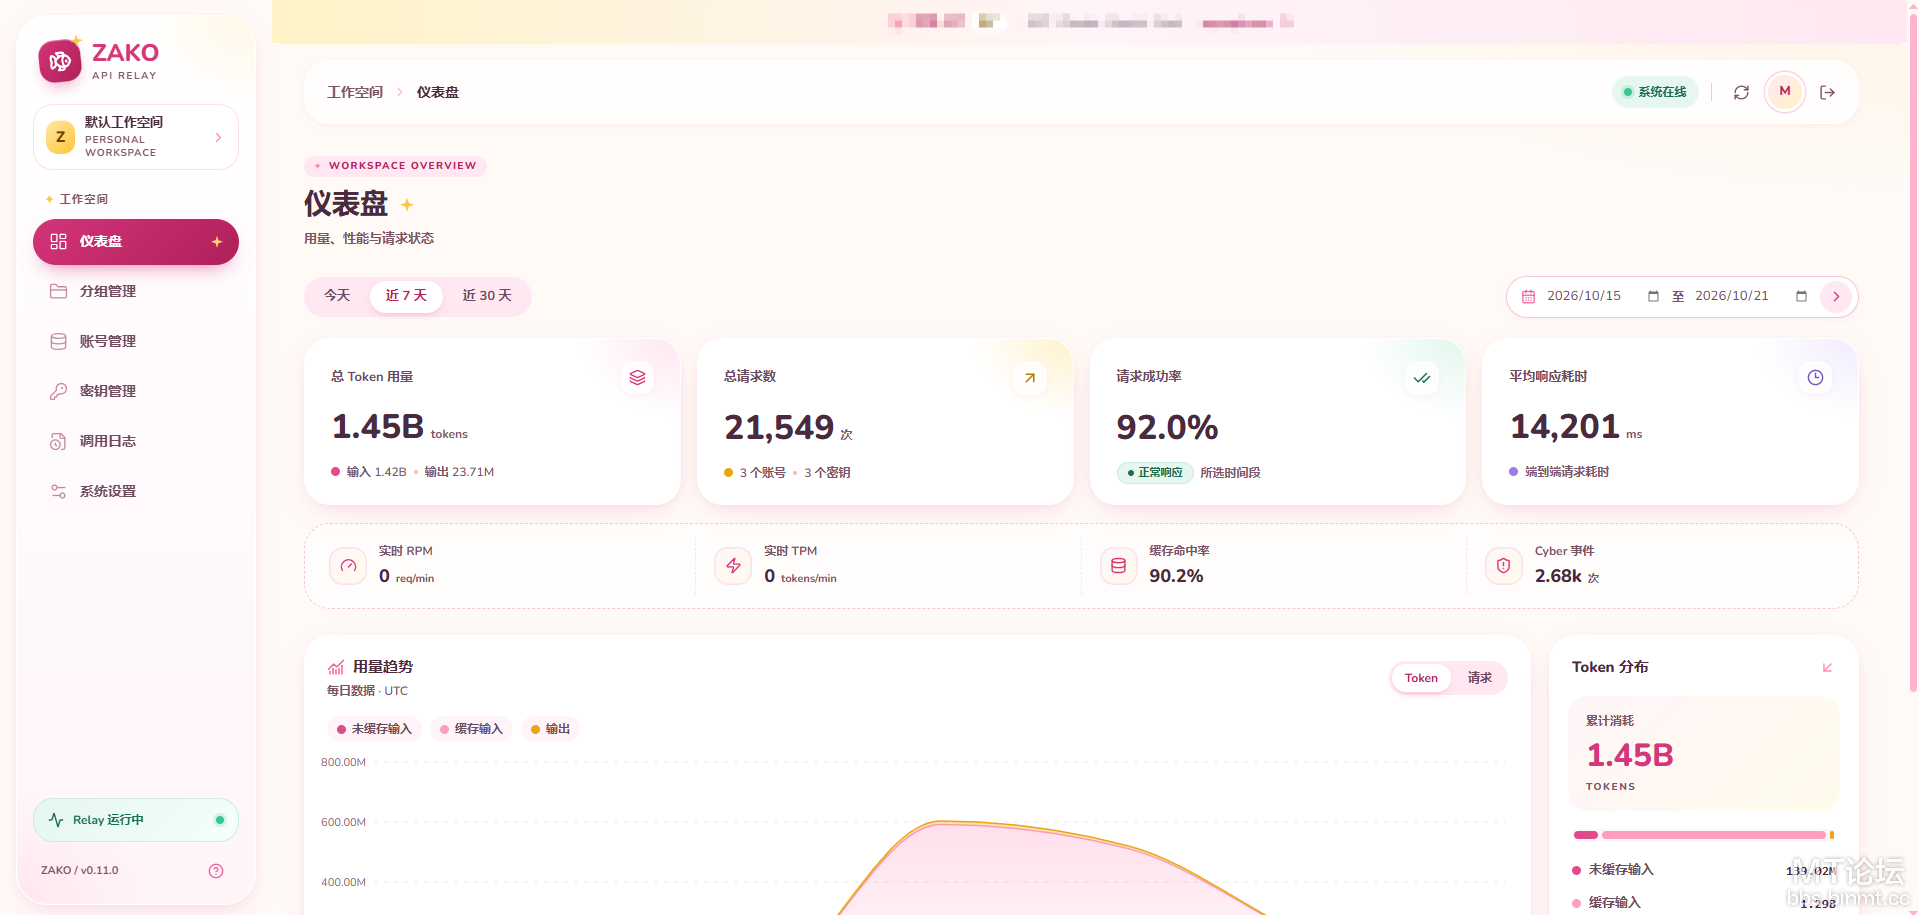Select the 今天 time range tab

[337, 296]
